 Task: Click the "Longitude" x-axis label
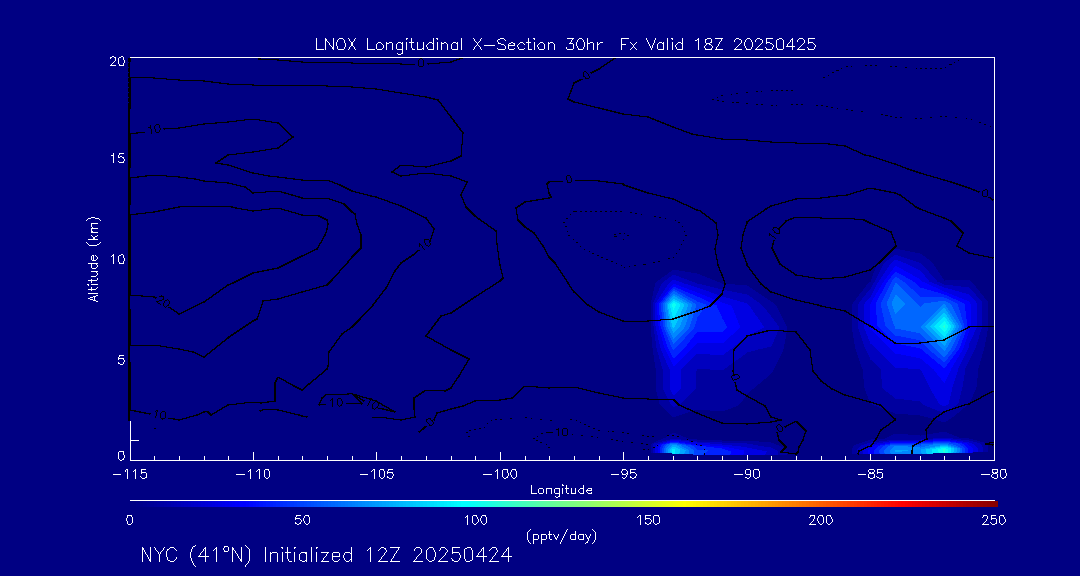coord(561,490)
